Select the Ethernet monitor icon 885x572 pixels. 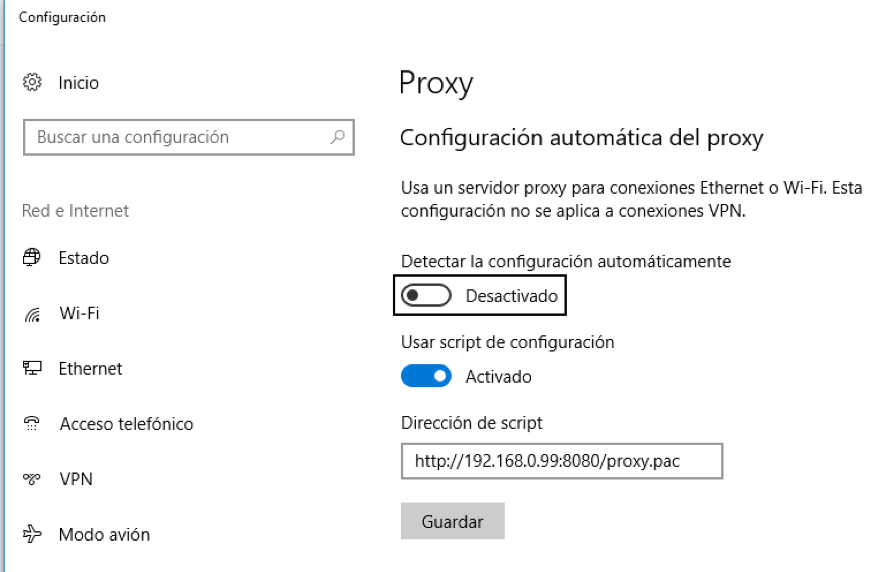pyautogui.click(x=32, y=368)
